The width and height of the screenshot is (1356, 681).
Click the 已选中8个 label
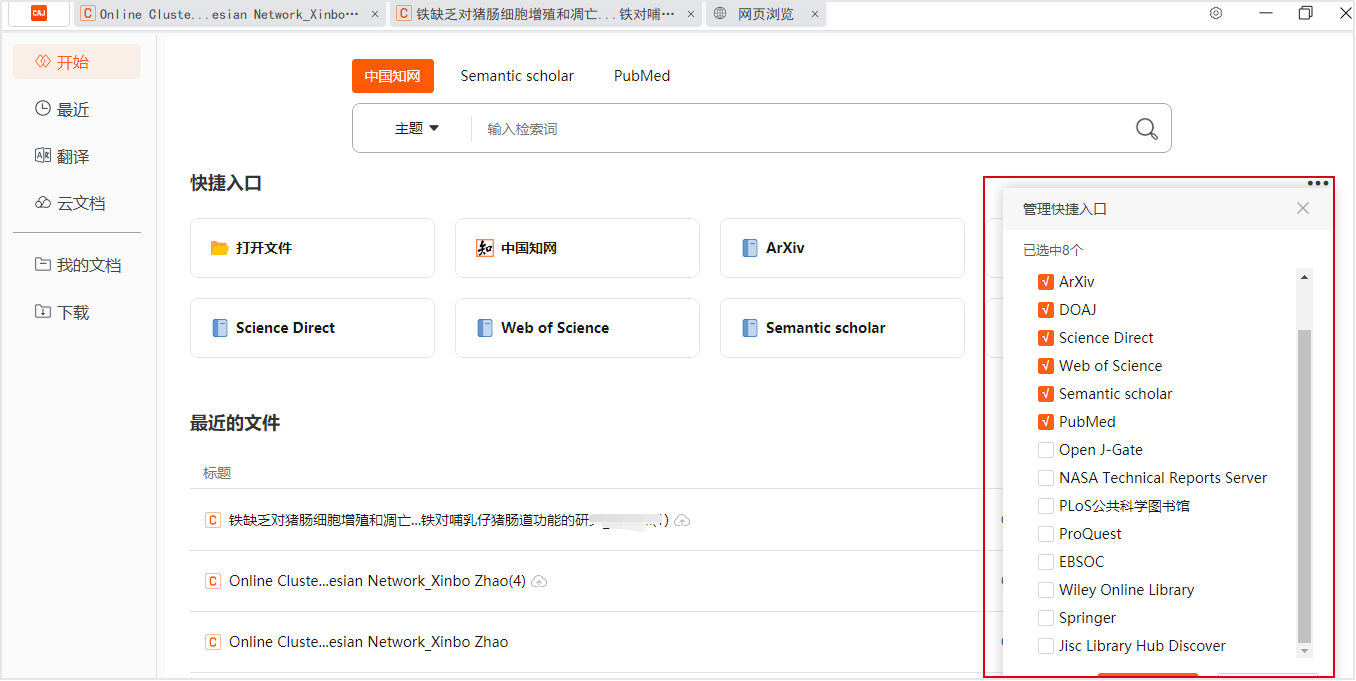point(1052,250)
